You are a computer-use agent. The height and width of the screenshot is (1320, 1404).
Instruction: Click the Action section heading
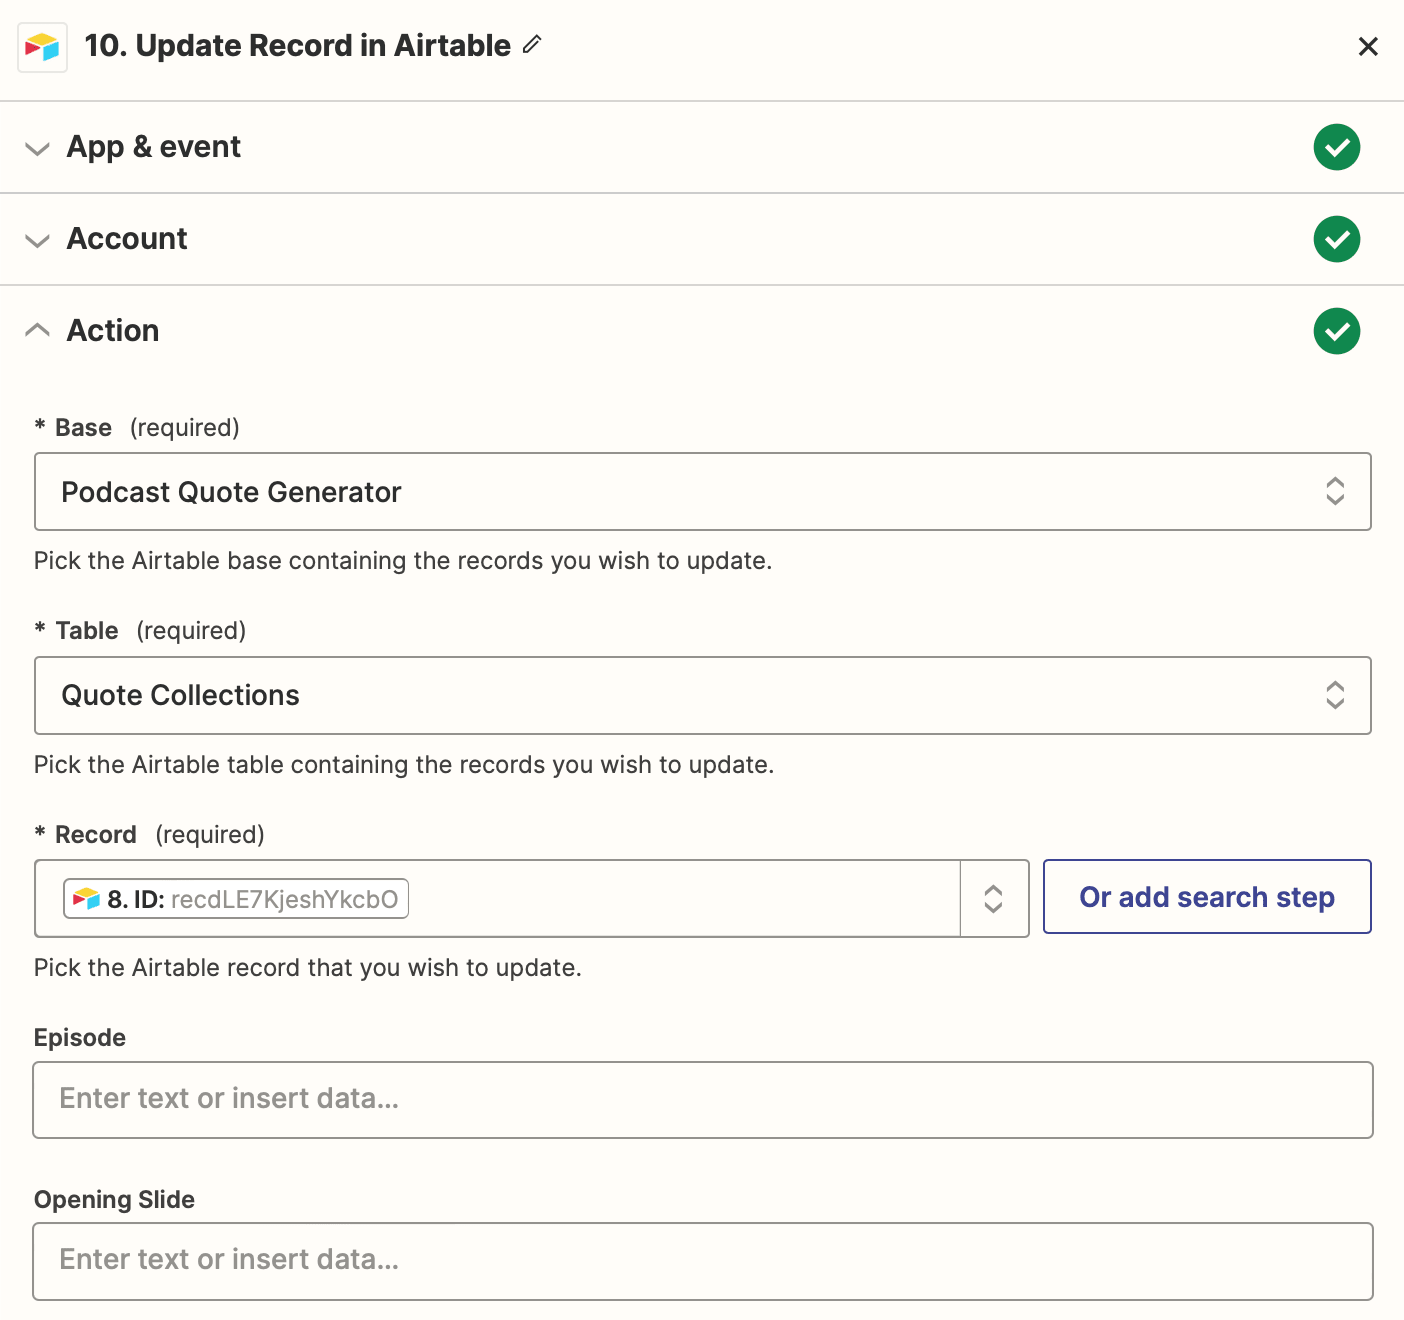click(x=113, y=330)
